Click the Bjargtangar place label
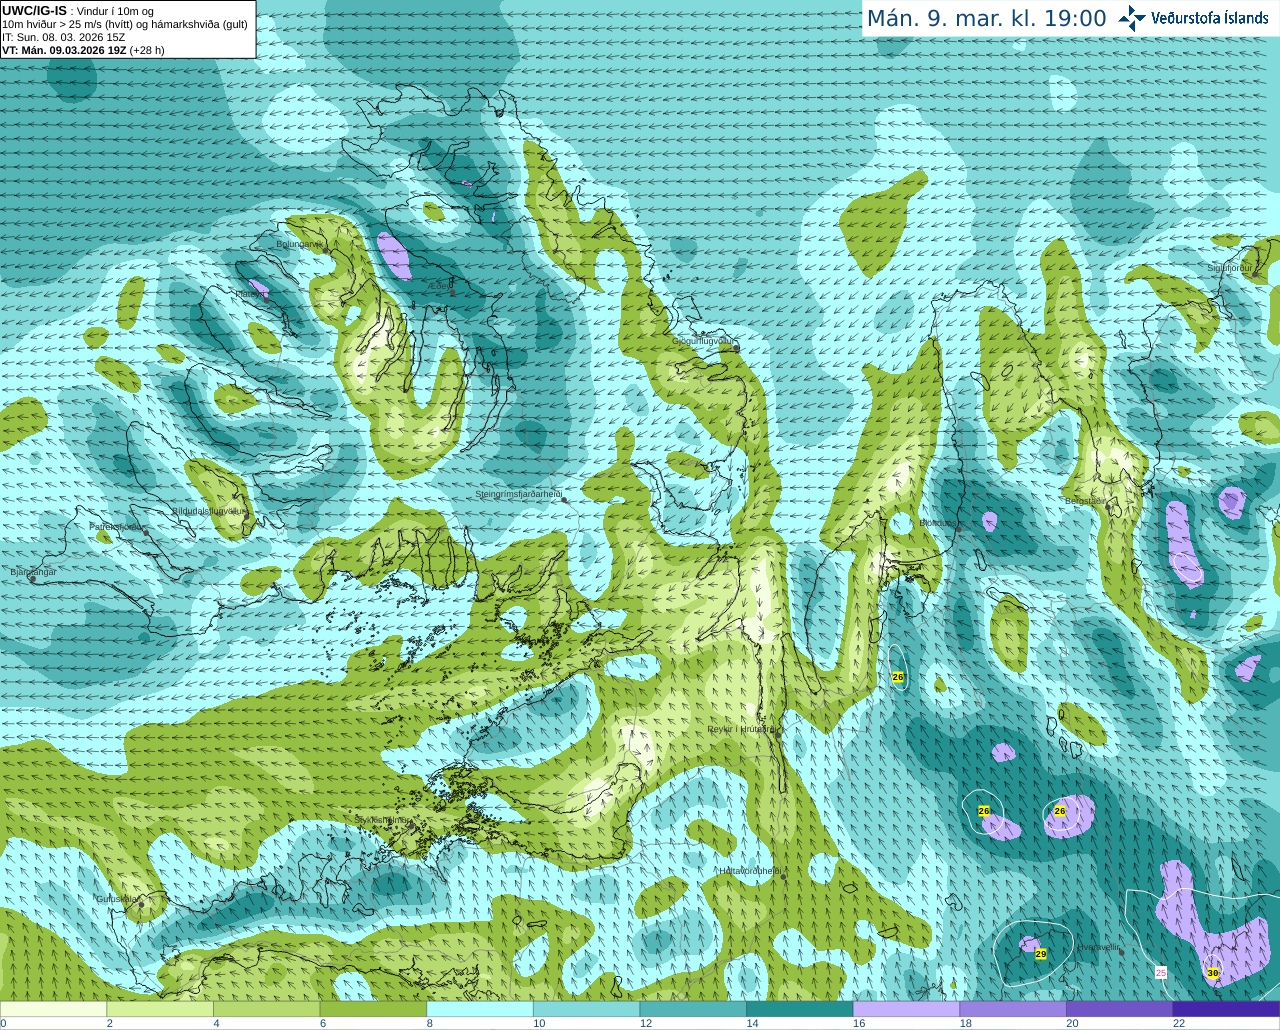1280x1030 pixels. [33, 572]
